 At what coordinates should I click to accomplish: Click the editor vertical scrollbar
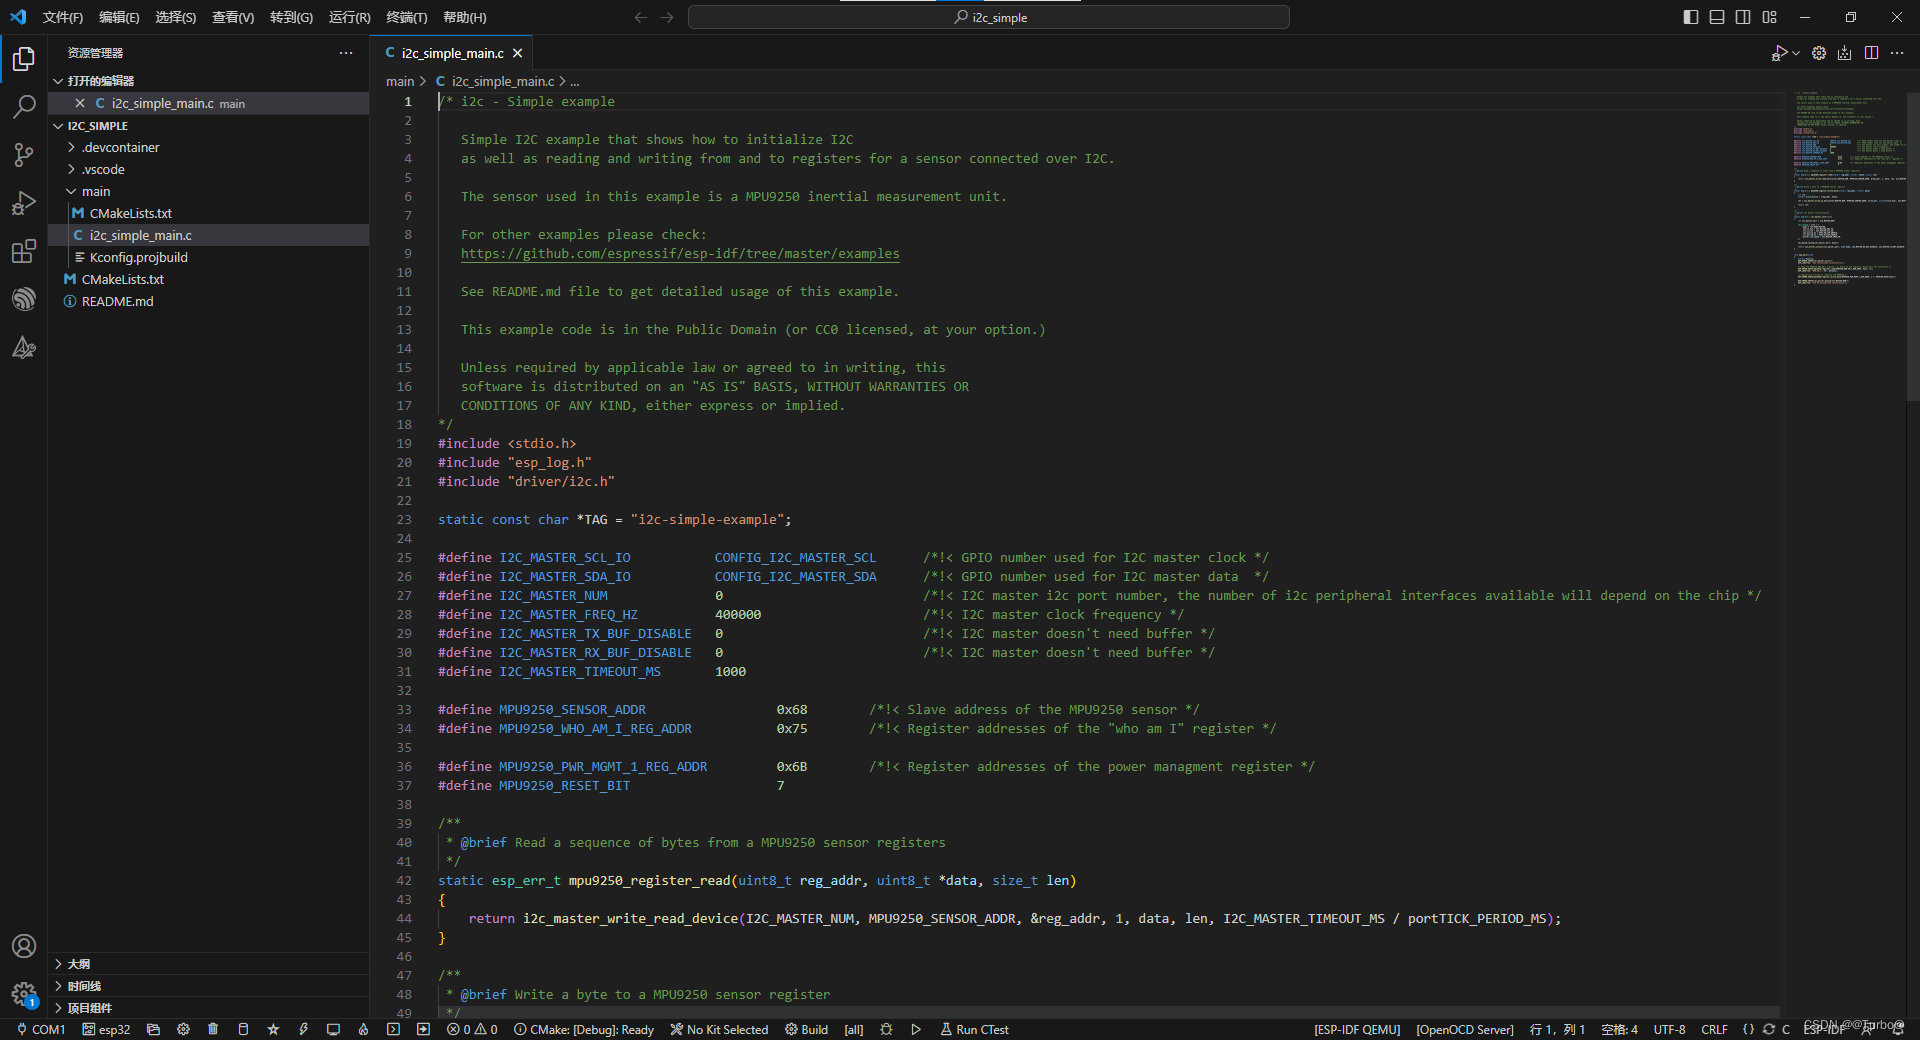[x=1913, y=246]
